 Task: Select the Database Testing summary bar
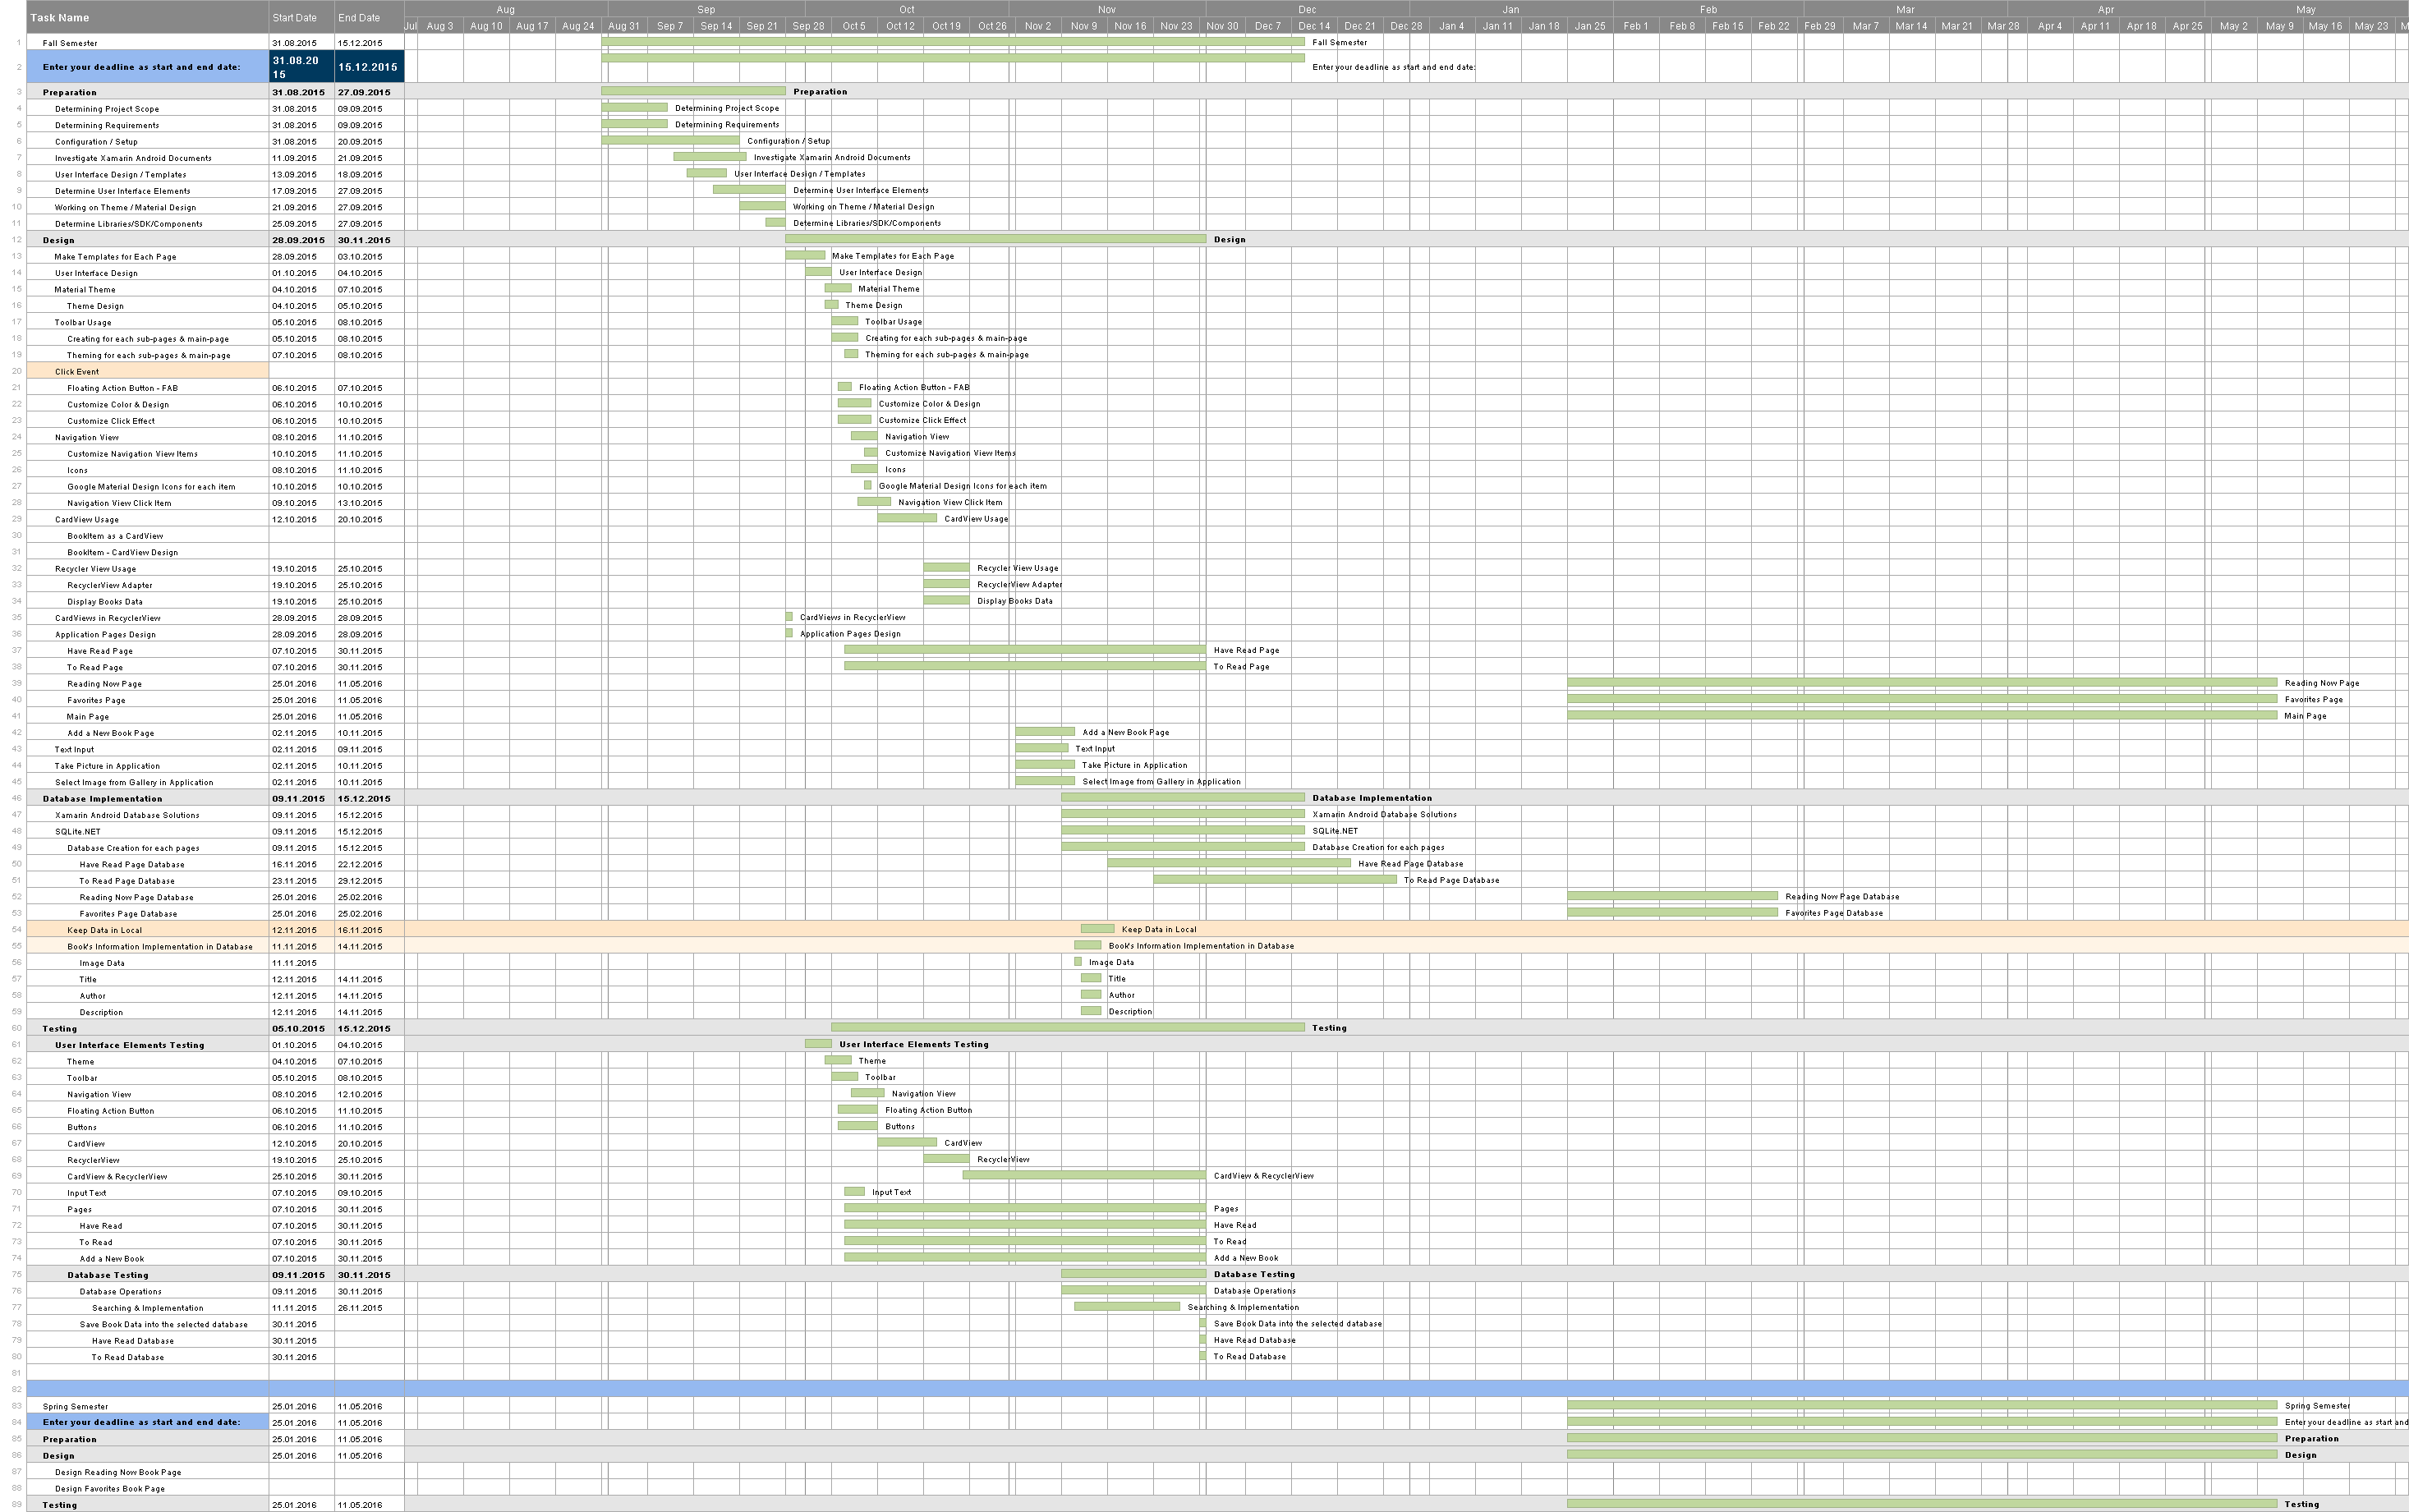click(1133, 1274)
